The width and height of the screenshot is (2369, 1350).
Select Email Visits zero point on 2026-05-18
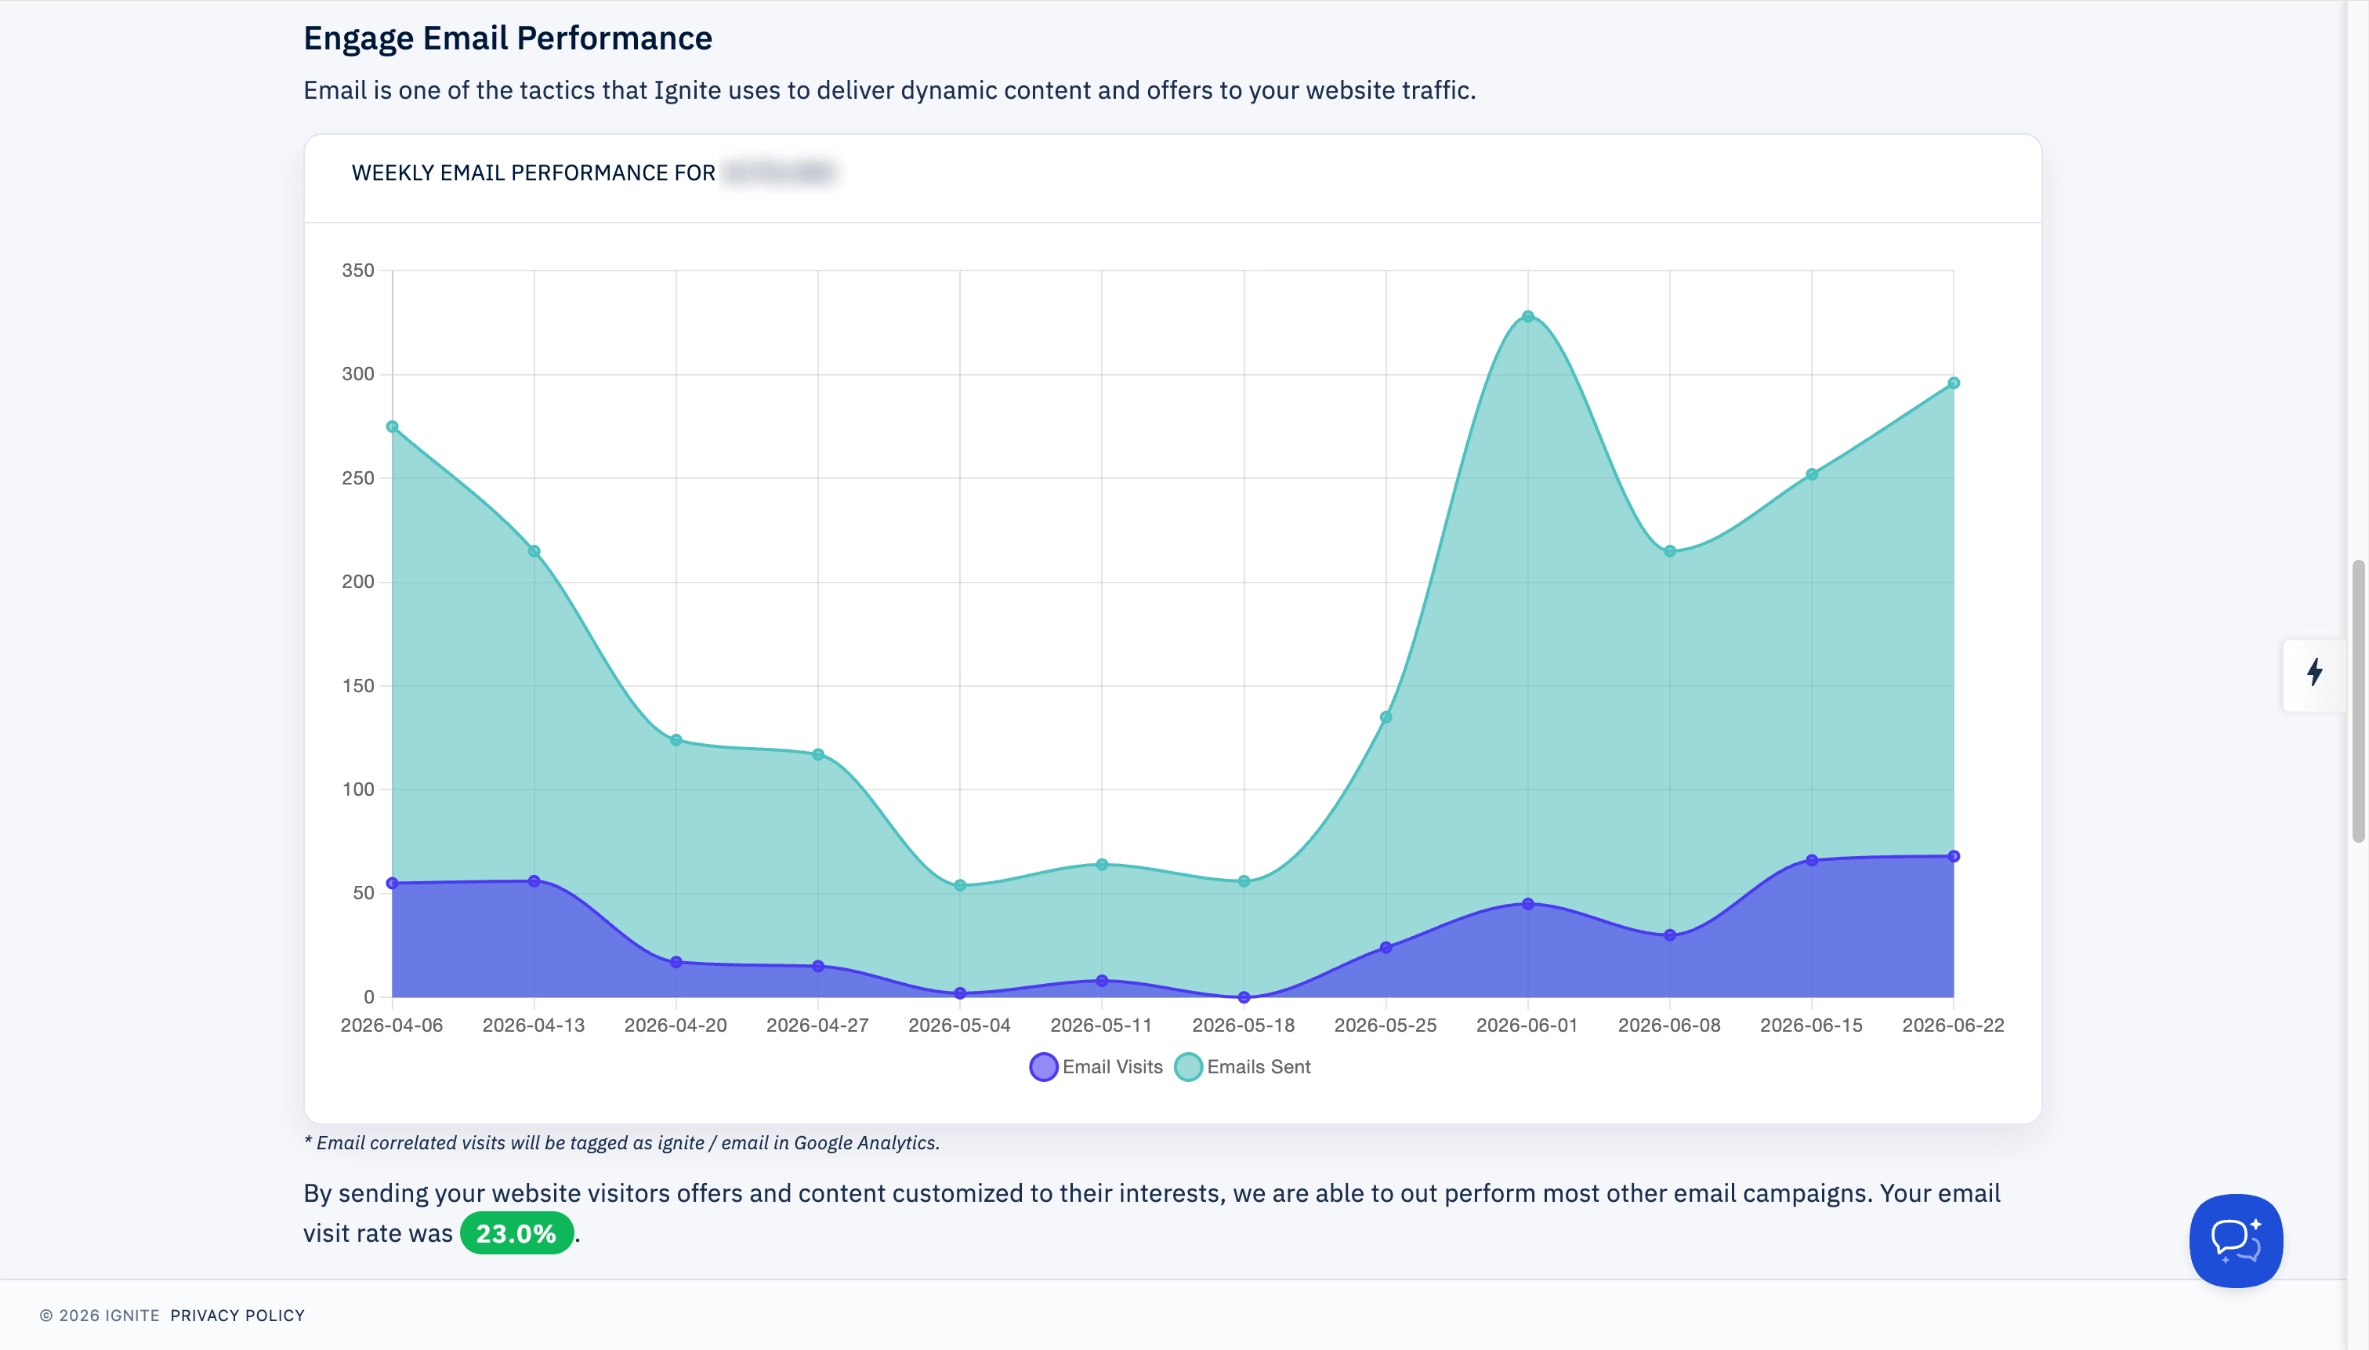coord(1244,997)
